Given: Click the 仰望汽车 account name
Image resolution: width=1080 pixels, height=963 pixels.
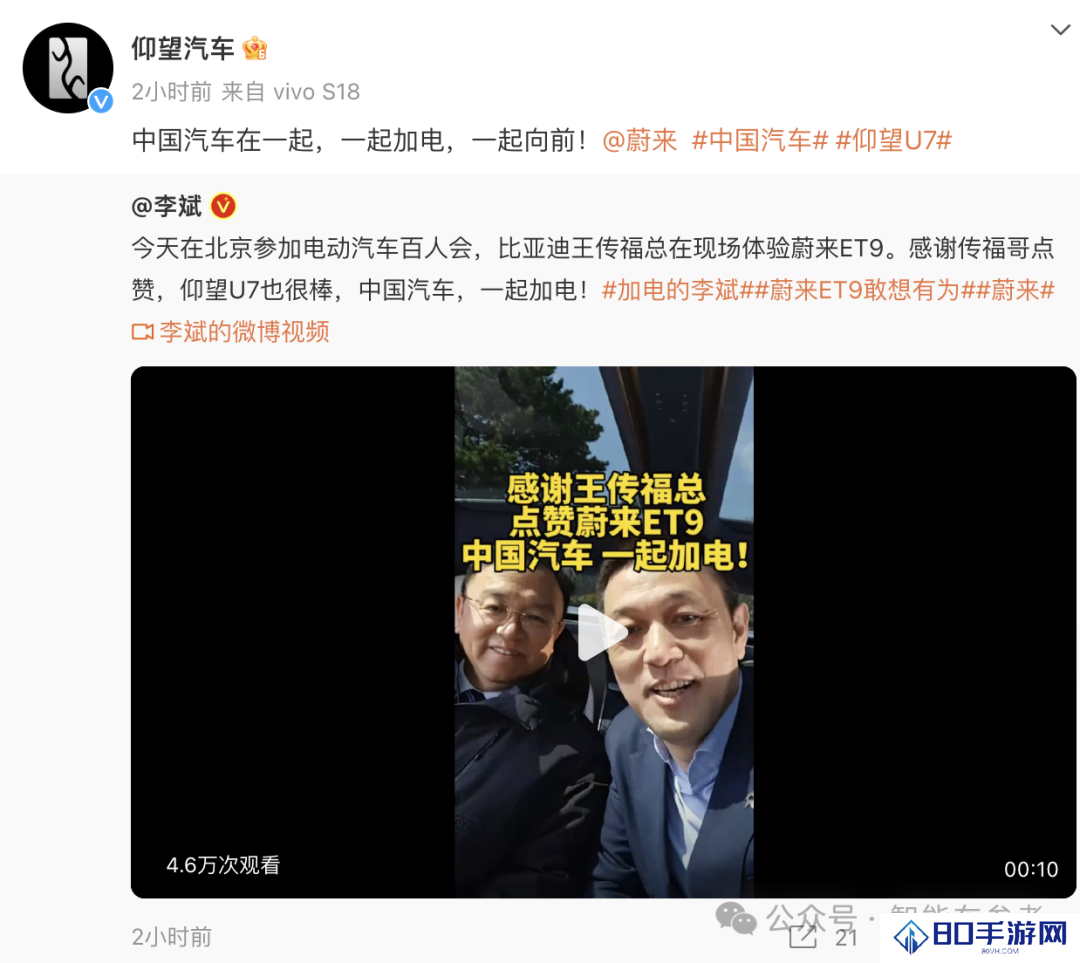Looking at the screenshot, I should tap(183, 48).
